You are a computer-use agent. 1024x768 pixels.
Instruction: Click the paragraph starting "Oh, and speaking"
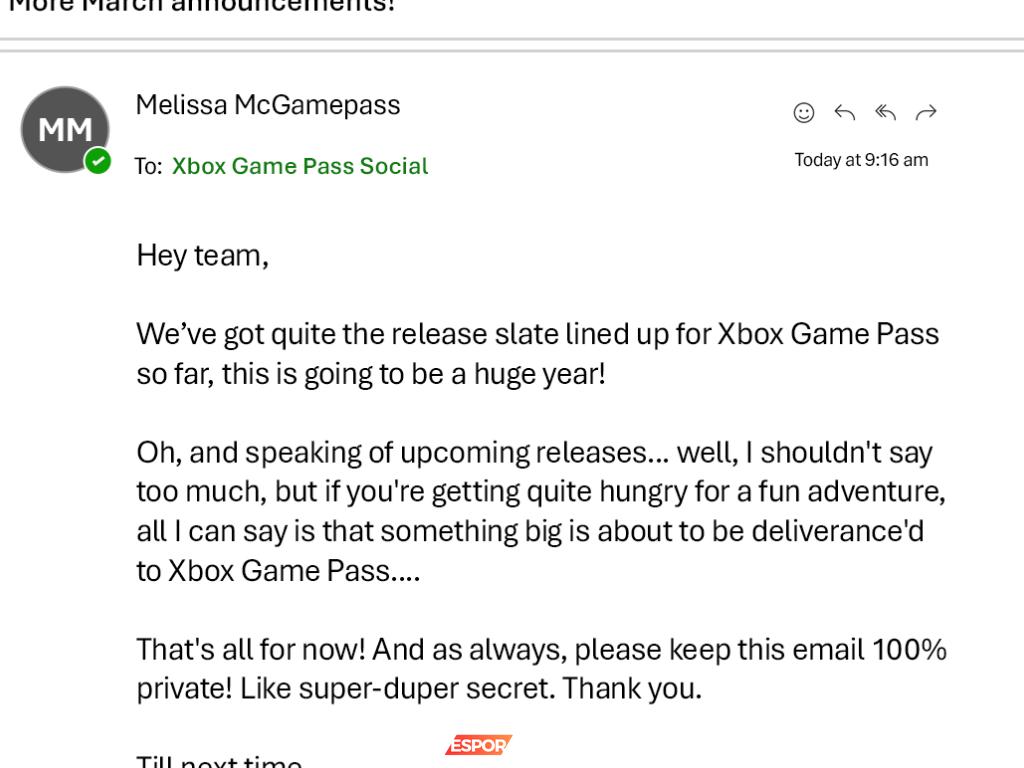(540, 511)
